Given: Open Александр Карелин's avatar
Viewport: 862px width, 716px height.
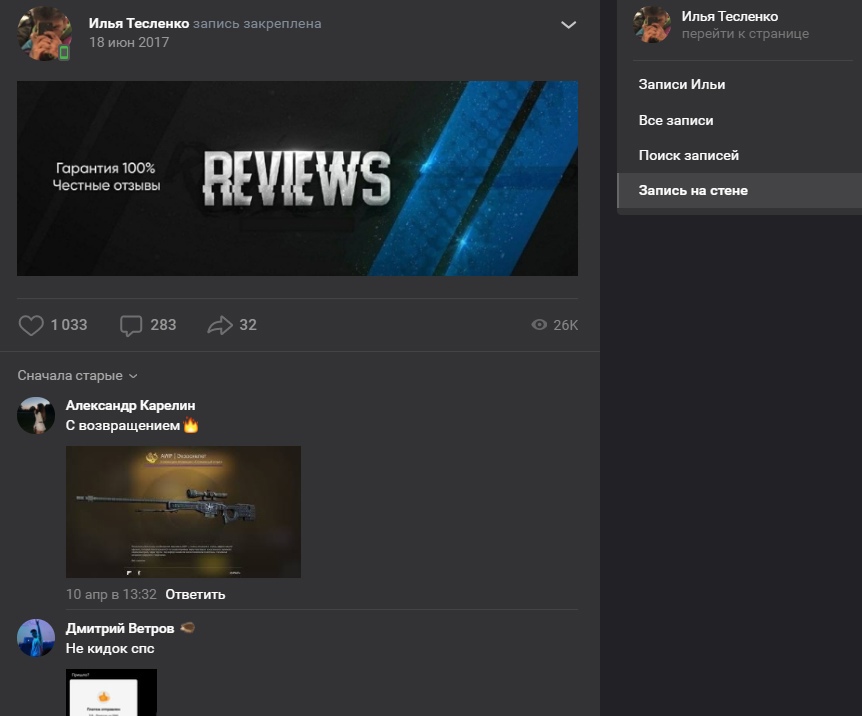Looking at the screenshot, I should (36, 415).
